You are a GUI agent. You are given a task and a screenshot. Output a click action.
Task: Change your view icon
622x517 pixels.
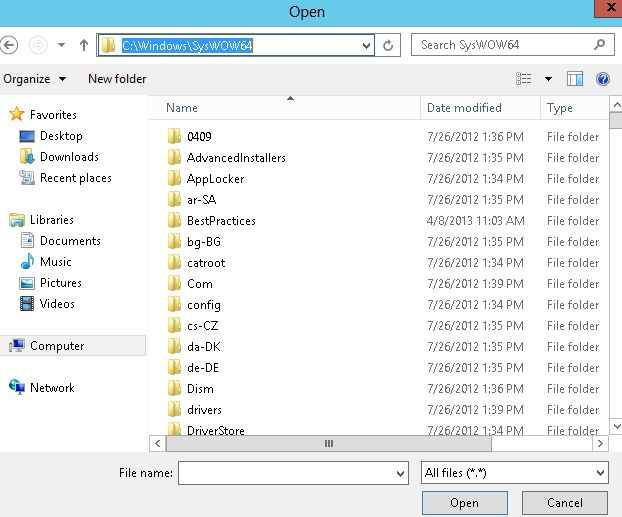(524, 79)
